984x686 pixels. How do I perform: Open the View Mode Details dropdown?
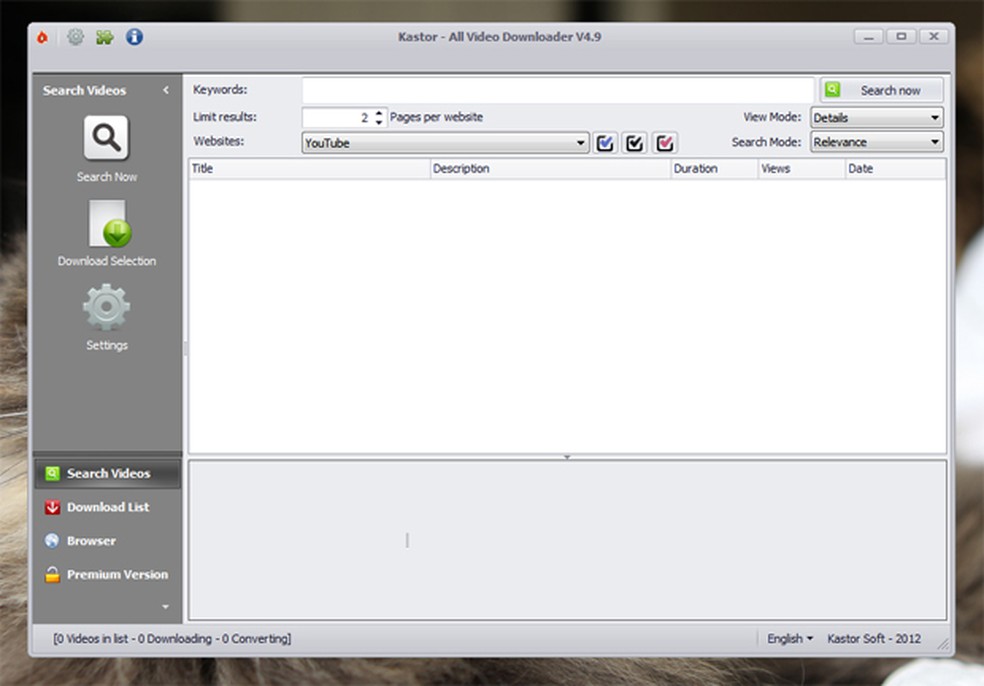[877, 117]
